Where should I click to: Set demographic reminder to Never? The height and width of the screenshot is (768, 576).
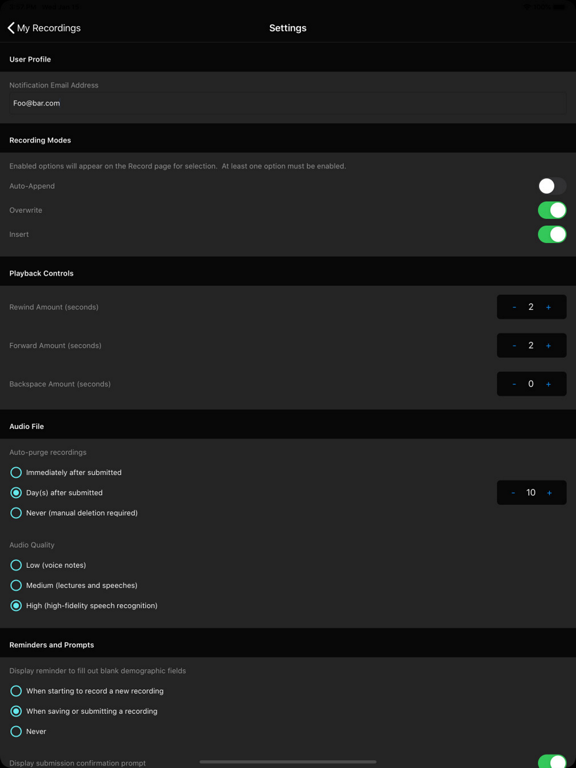28,731
